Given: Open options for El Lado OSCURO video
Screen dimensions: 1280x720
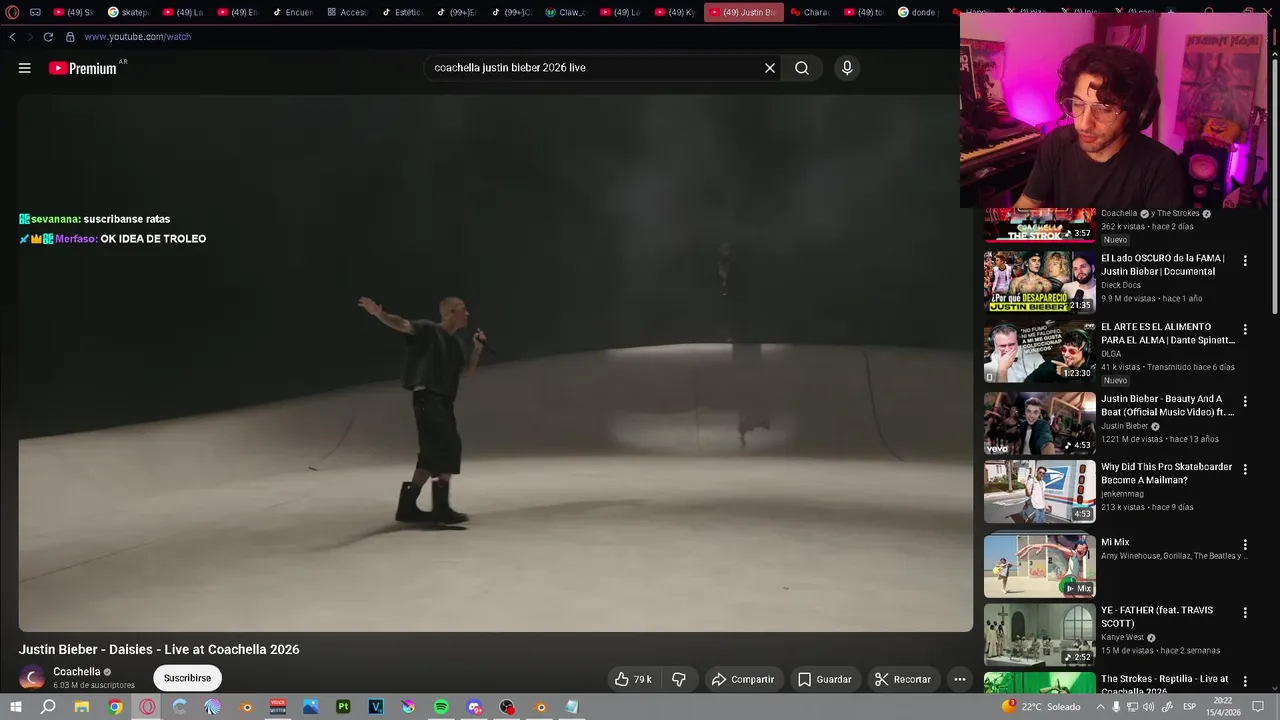Looking at the screenshot, I should point(1245,261).
